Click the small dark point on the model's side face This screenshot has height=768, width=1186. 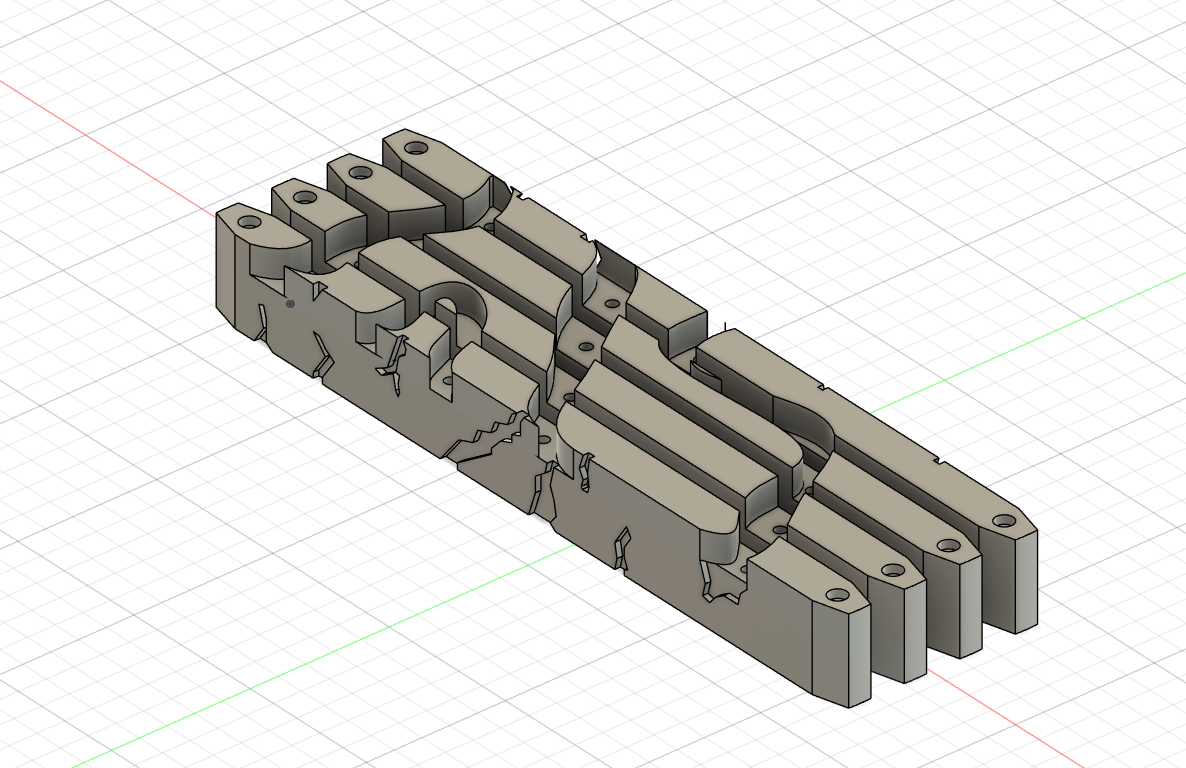pos(290,304)
